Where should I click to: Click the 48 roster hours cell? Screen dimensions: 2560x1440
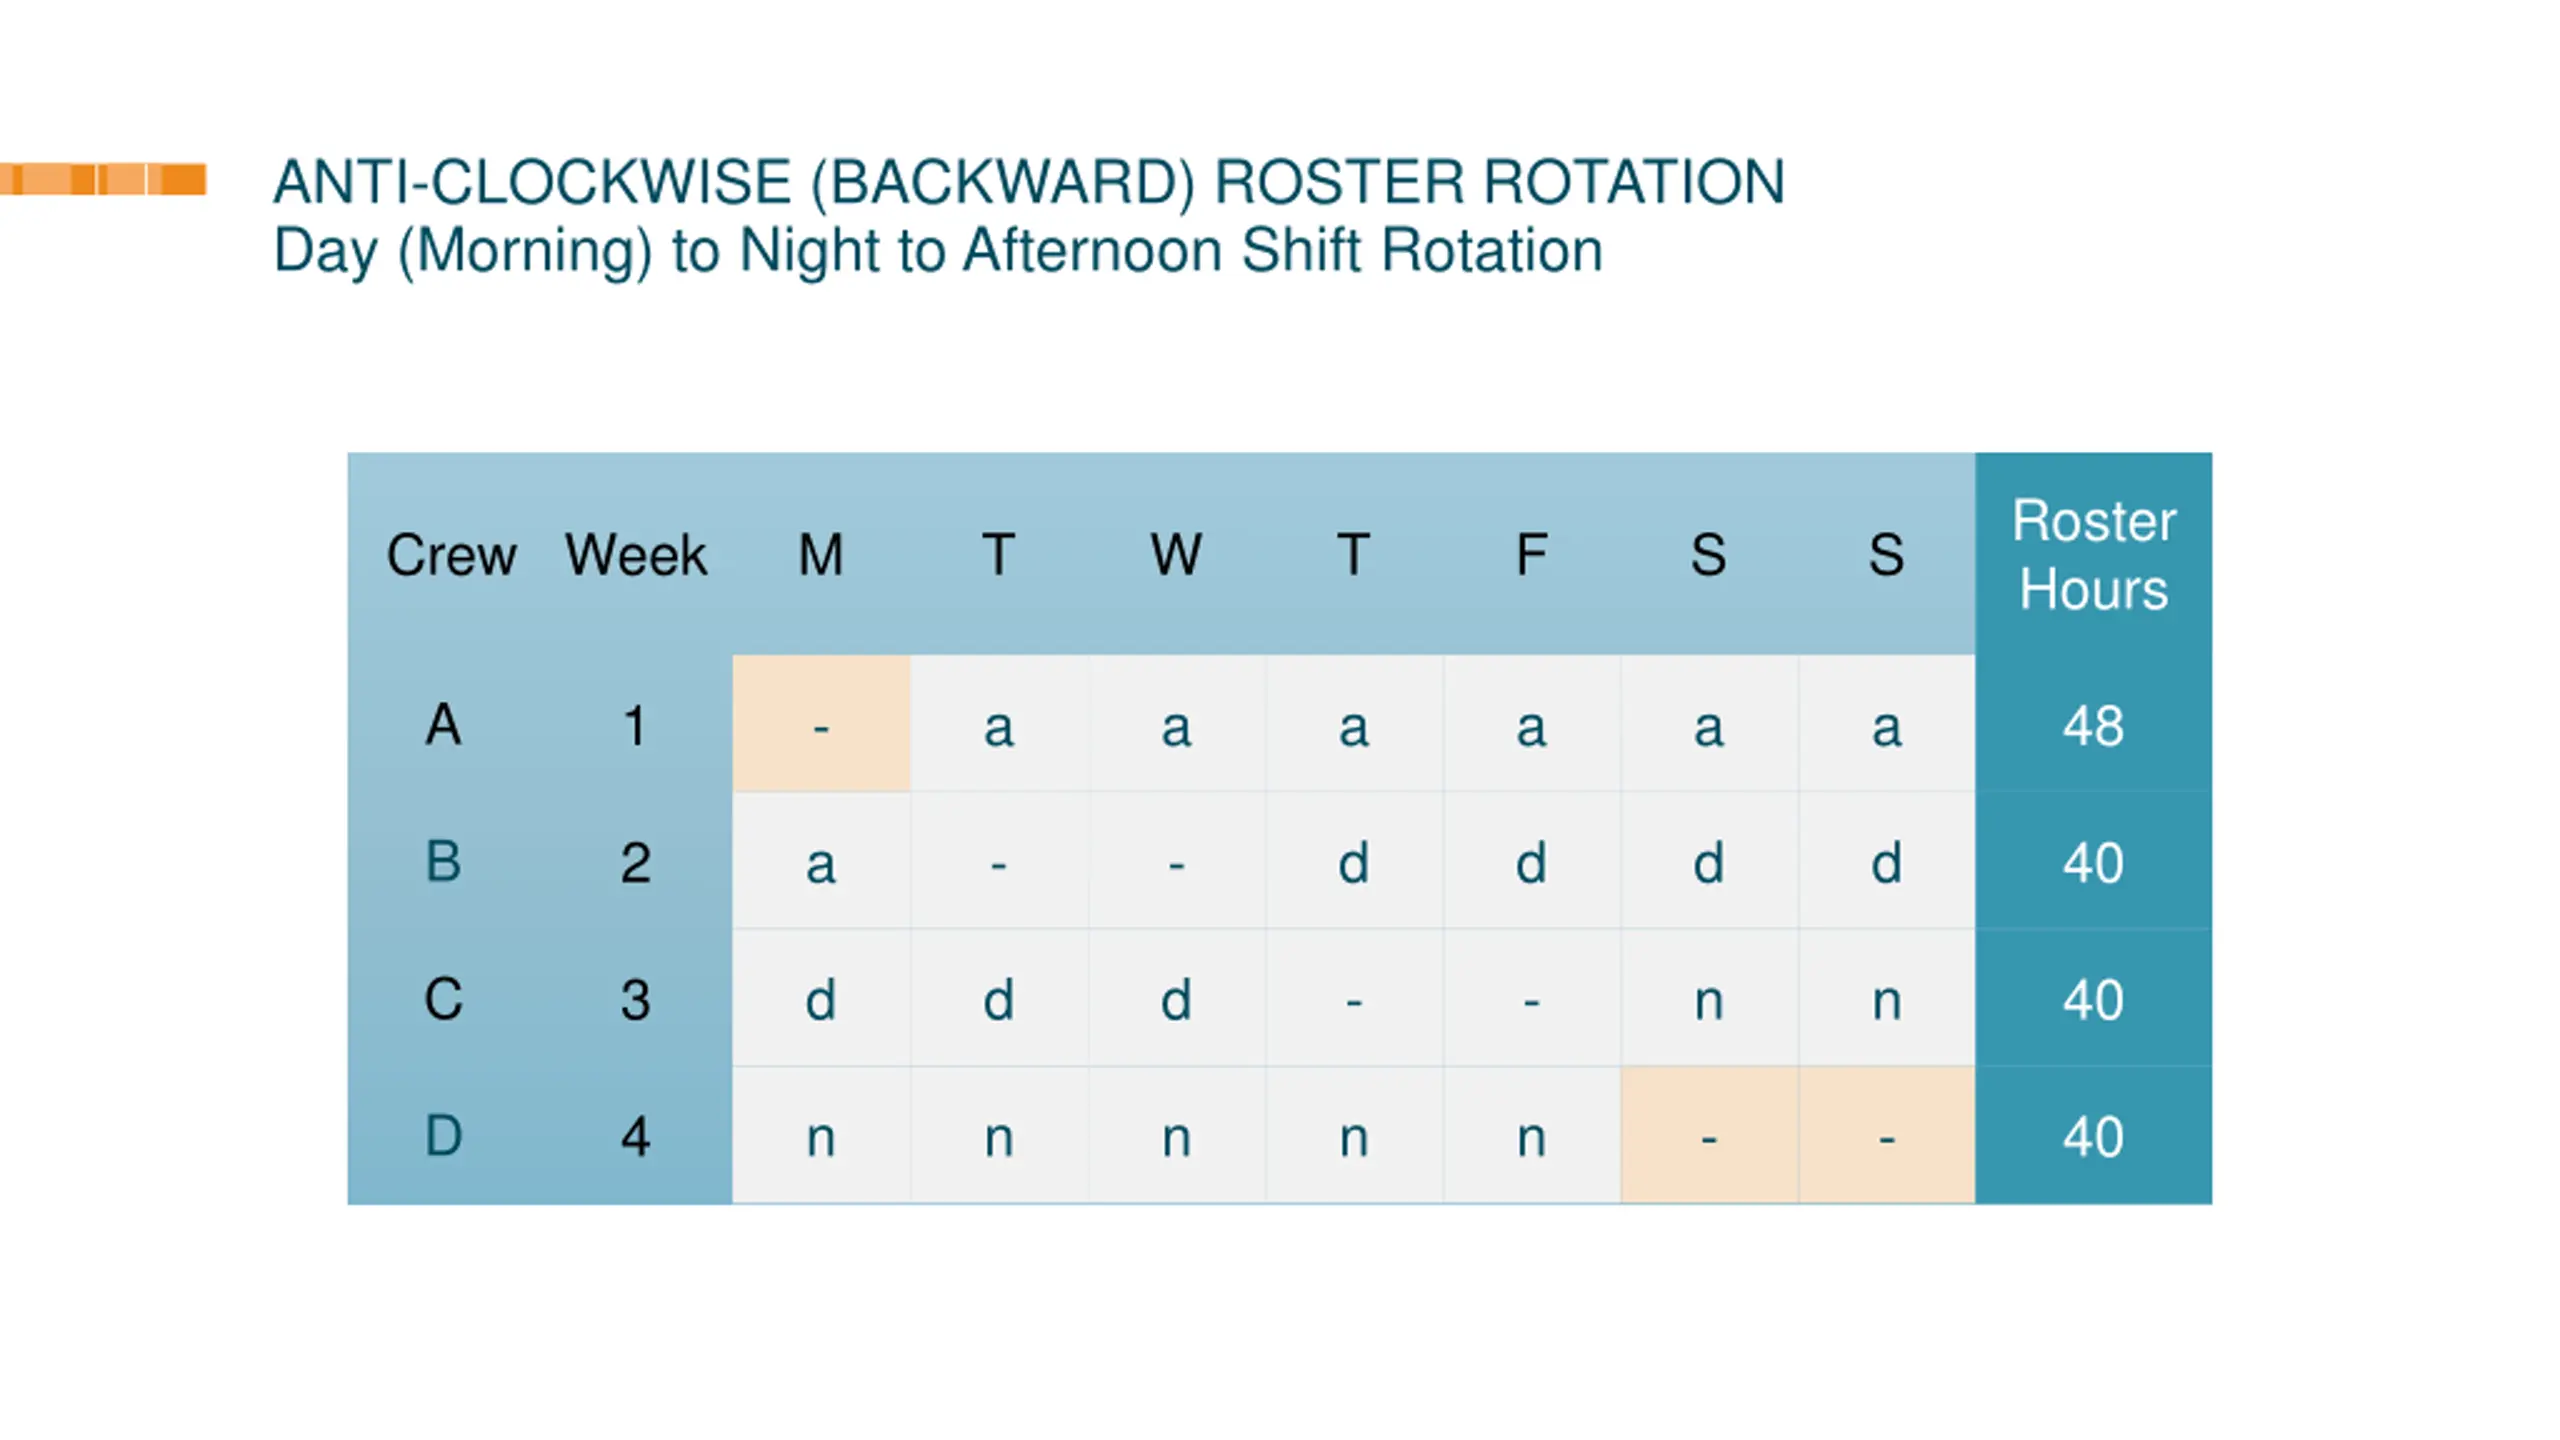[x=2093, y=724]
